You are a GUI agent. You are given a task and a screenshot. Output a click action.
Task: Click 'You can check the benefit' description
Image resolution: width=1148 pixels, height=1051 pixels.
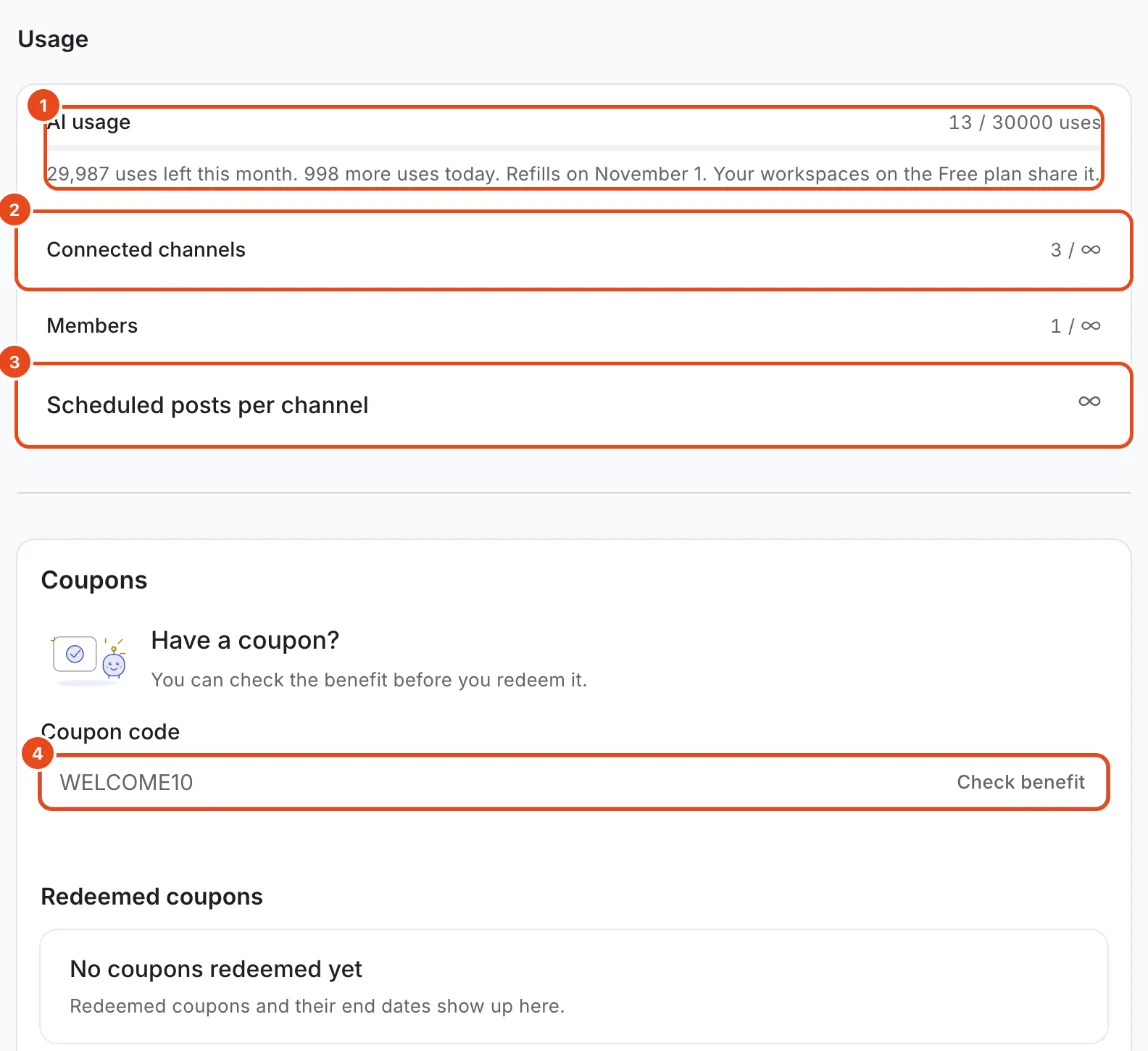pos(369,680)
